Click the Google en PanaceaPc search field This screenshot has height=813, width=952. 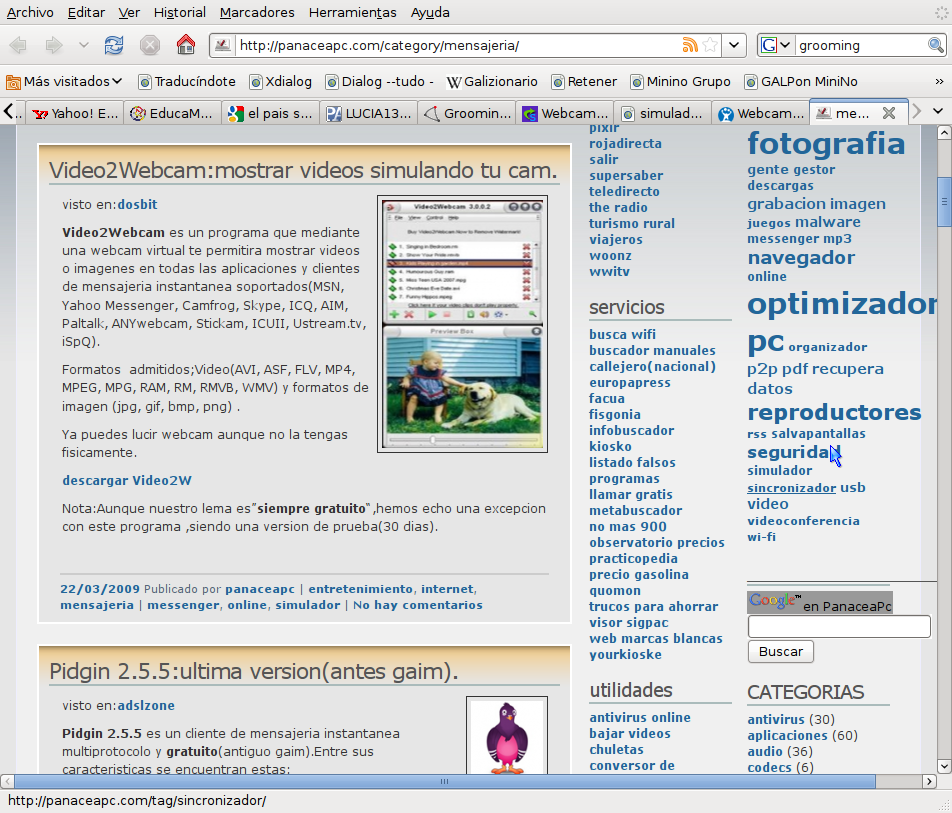839,627
